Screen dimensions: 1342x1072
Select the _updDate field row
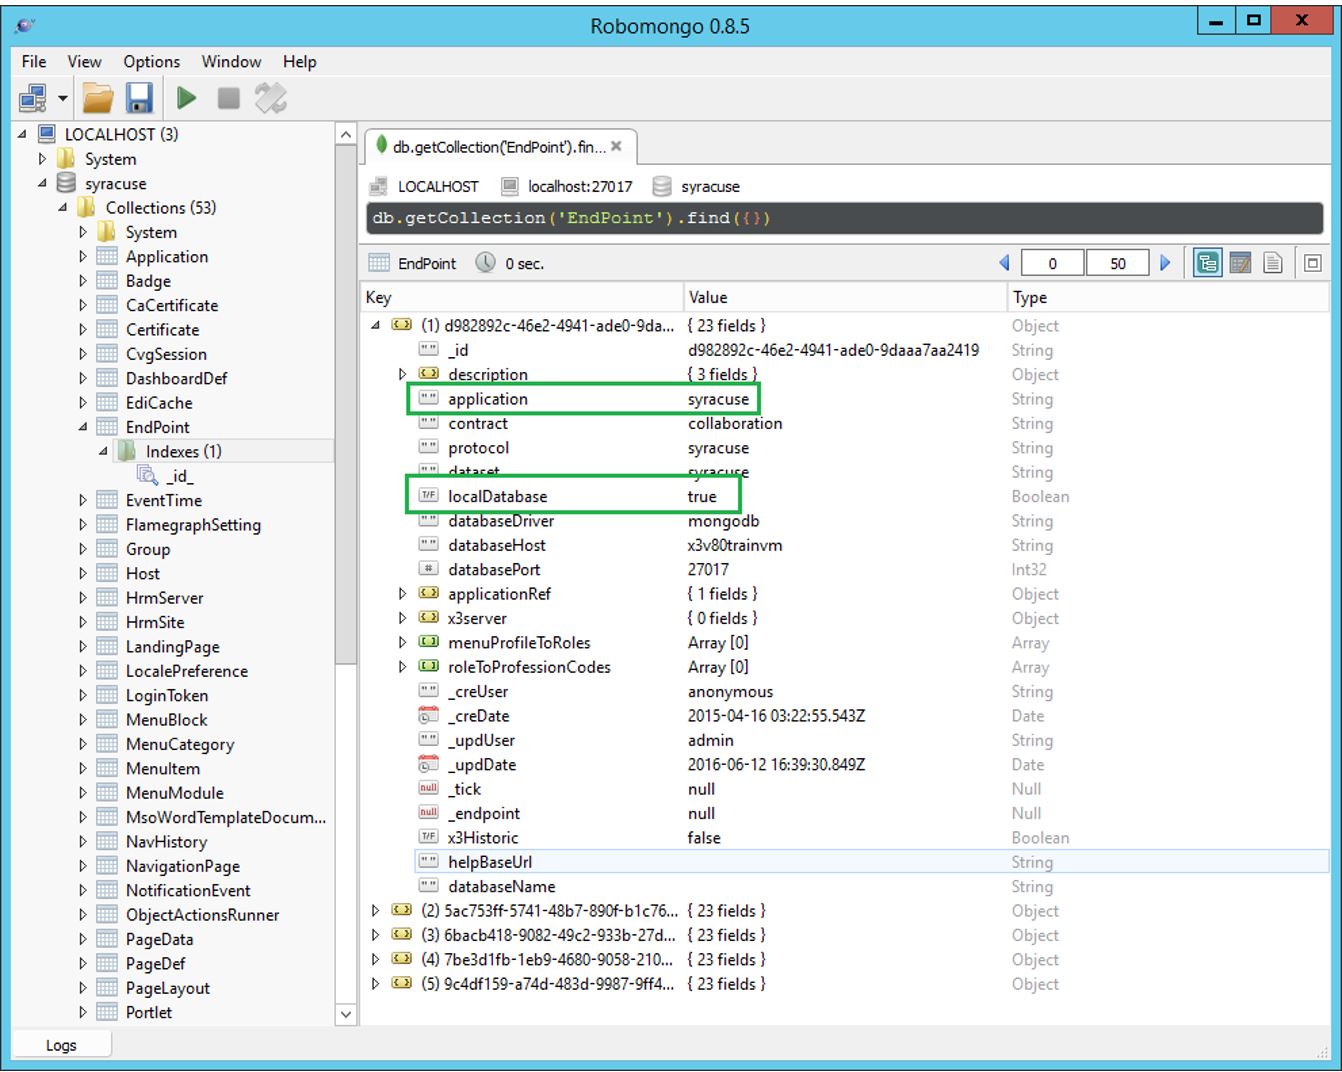point(872,764)
